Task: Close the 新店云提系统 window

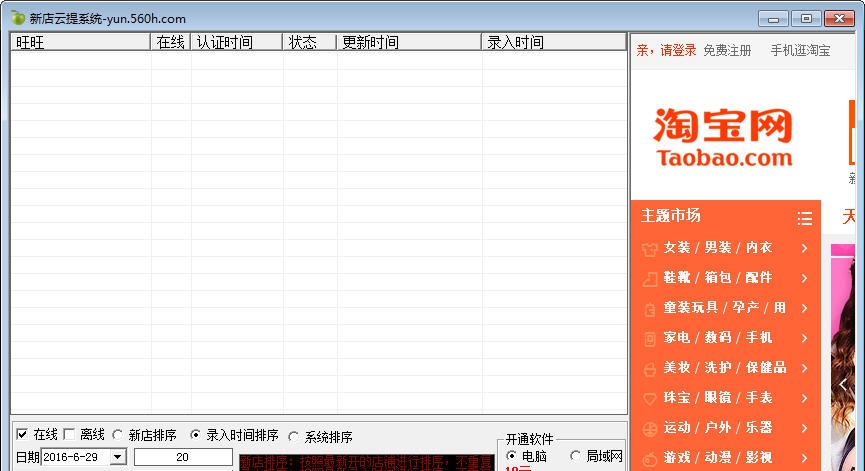Action: pyautogui.click(x=839, y=19)
